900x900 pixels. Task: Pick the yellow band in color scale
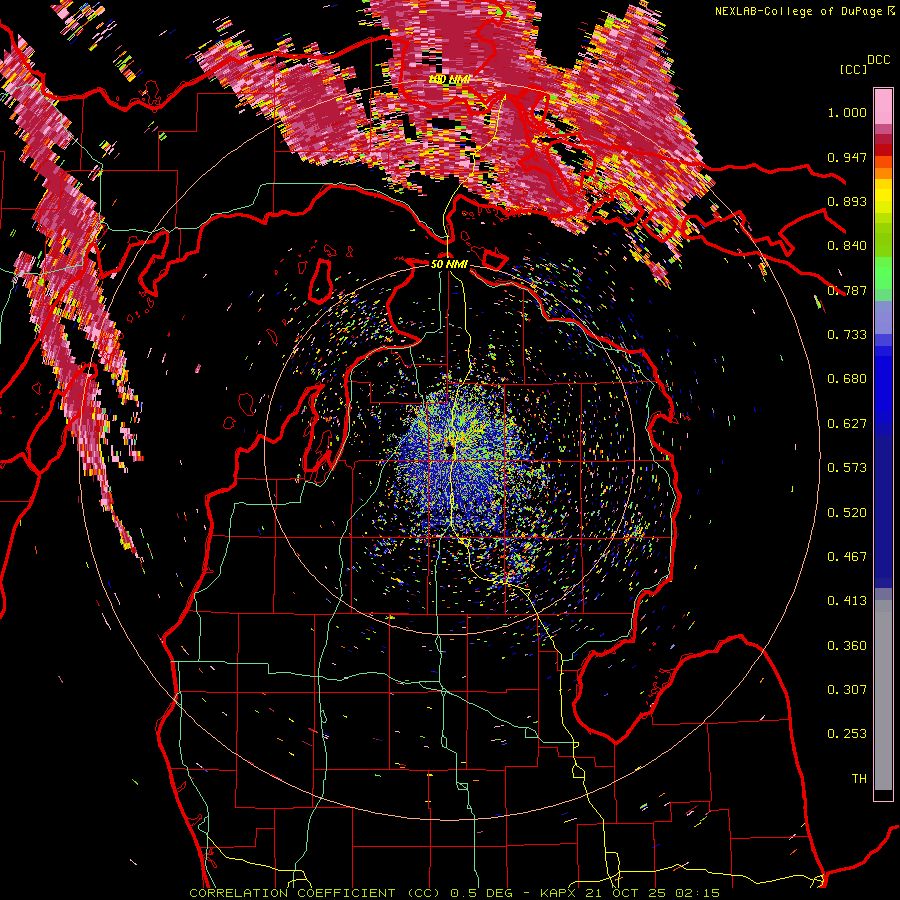click(883, 196)
